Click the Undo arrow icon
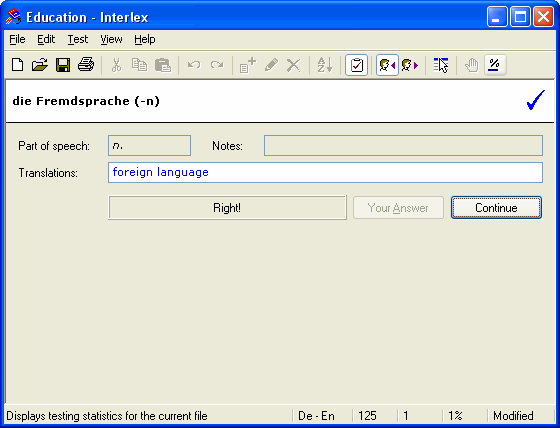Viewport: 560px width, 428px height. click(194, 65)
